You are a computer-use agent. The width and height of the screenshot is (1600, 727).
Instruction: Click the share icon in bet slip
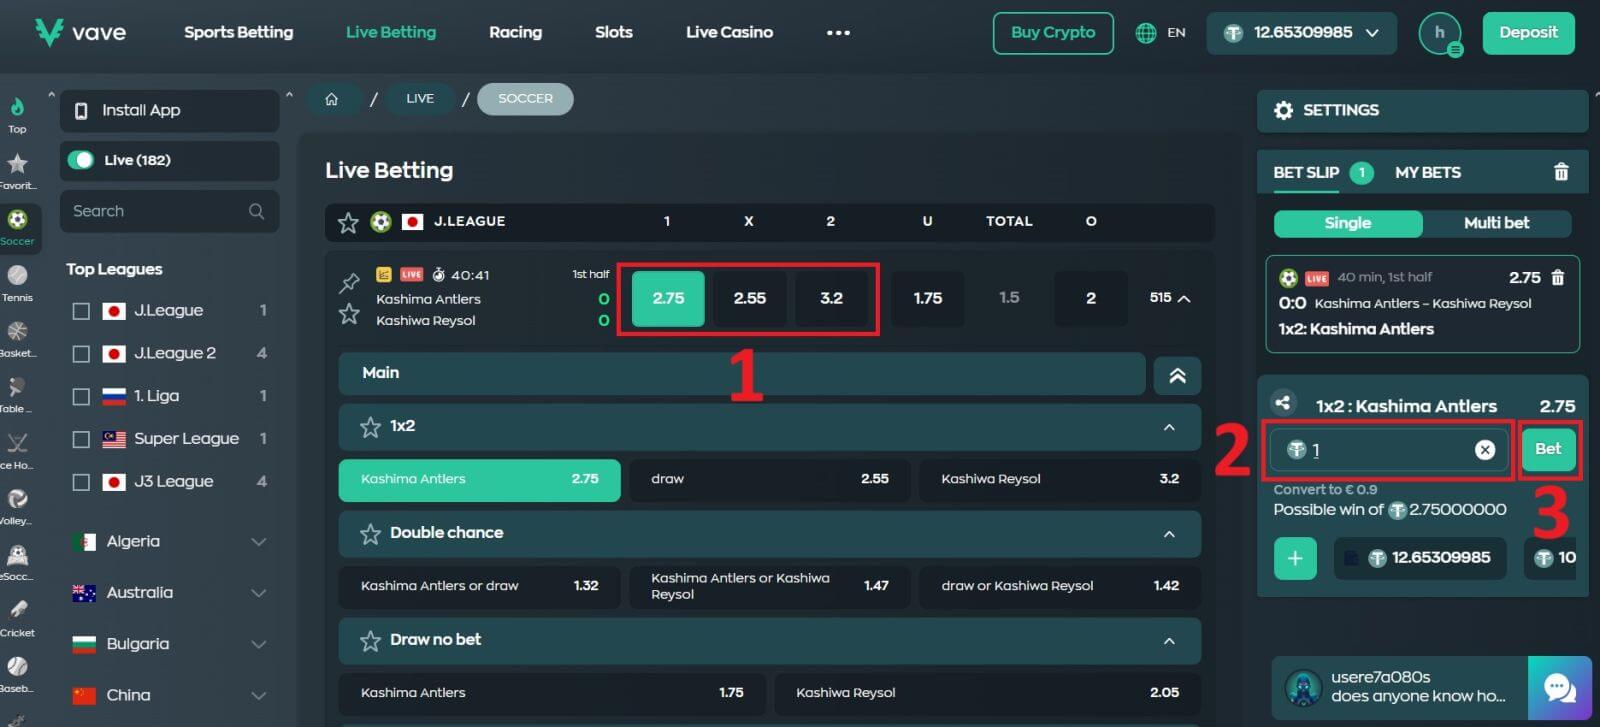tap(1282, 403)
